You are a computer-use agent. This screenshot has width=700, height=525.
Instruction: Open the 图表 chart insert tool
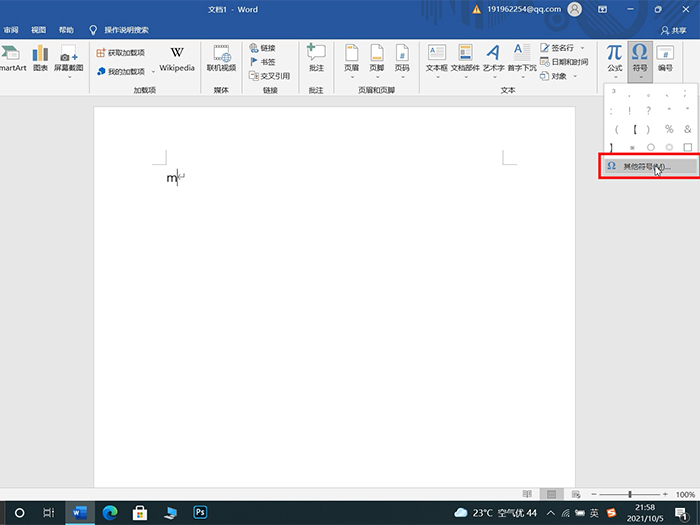point(40,58)
